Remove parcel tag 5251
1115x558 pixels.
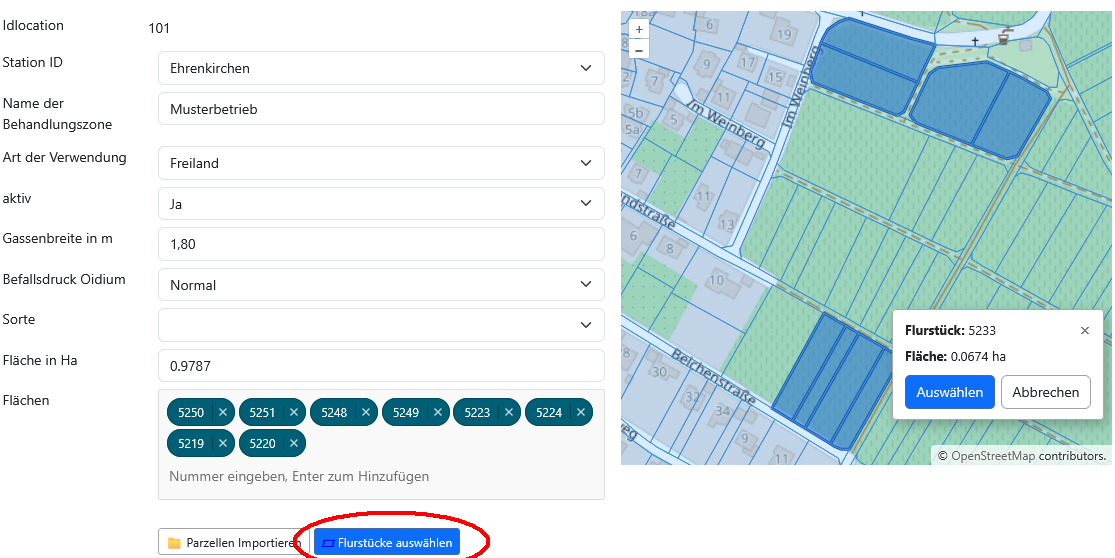click(294, 412)
